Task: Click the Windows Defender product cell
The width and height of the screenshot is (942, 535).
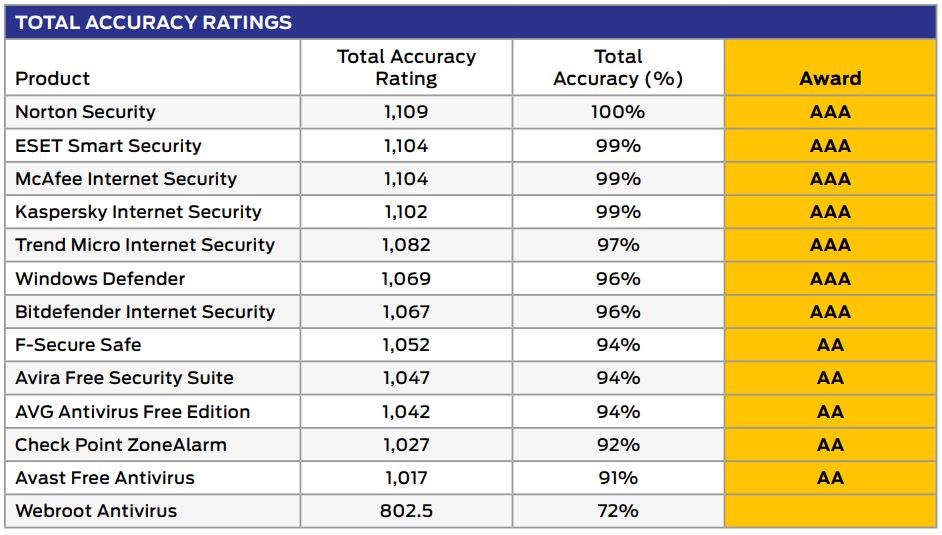Action: [100, 278]
